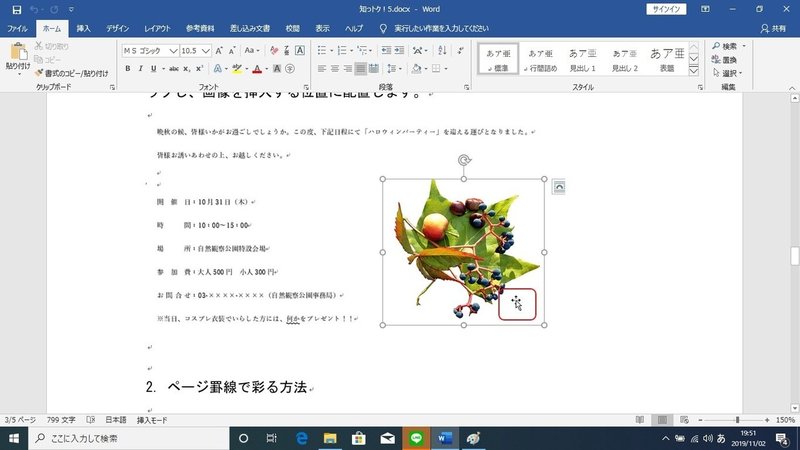Image resolution: width=800 pixels, height=450 pixels.
Task: Expand the styles gallery with the More arrow
Action: pos(693,71)
